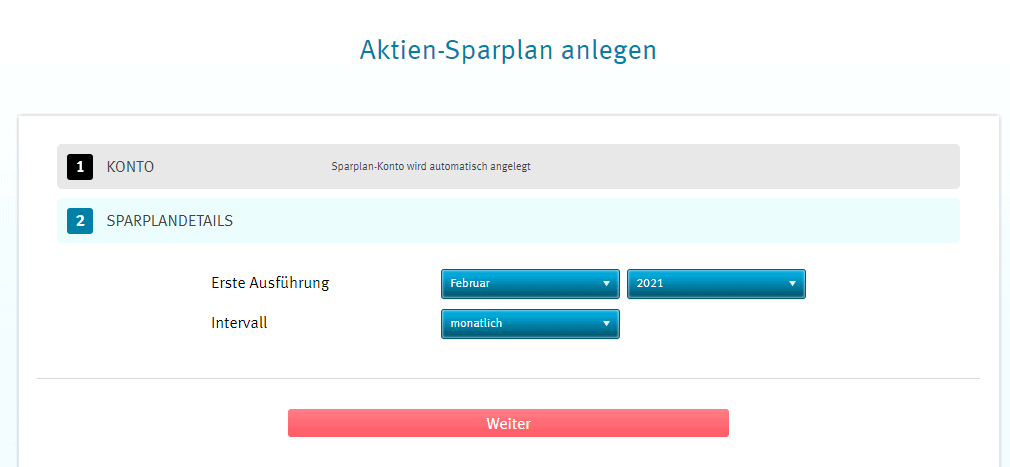
Task: Click the Aktien-Sparplan anlegen page heading
Action: tap(508, 51)
